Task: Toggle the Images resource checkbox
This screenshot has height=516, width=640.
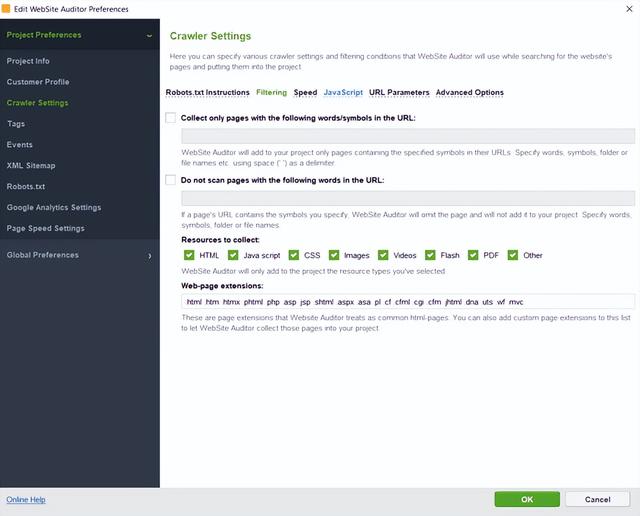Action: pos(334,255)
